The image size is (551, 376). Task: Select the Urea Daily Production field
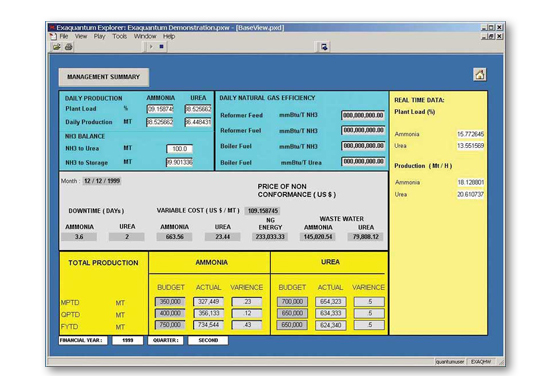[198, 122]
